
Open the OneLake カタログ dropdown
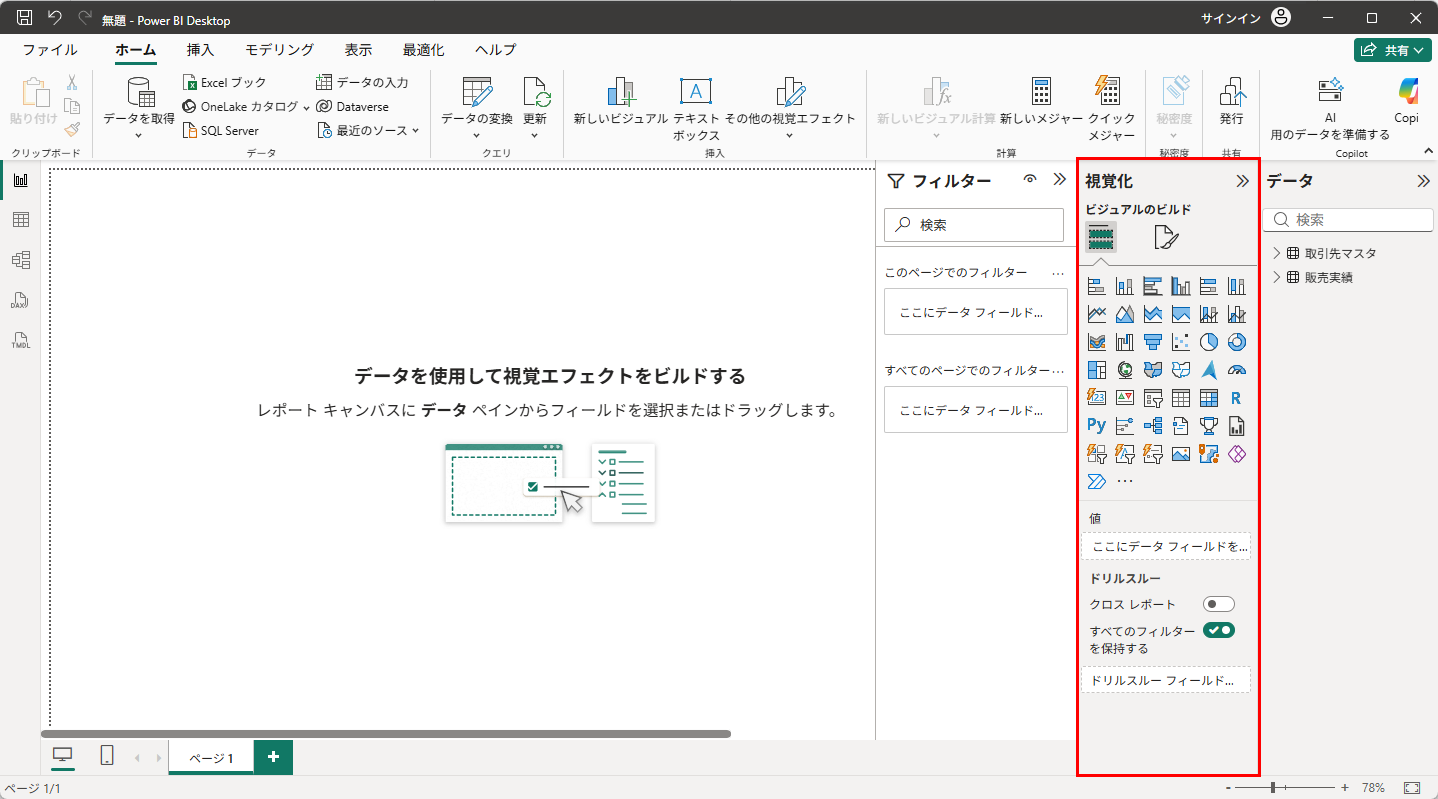coord(306,107)
